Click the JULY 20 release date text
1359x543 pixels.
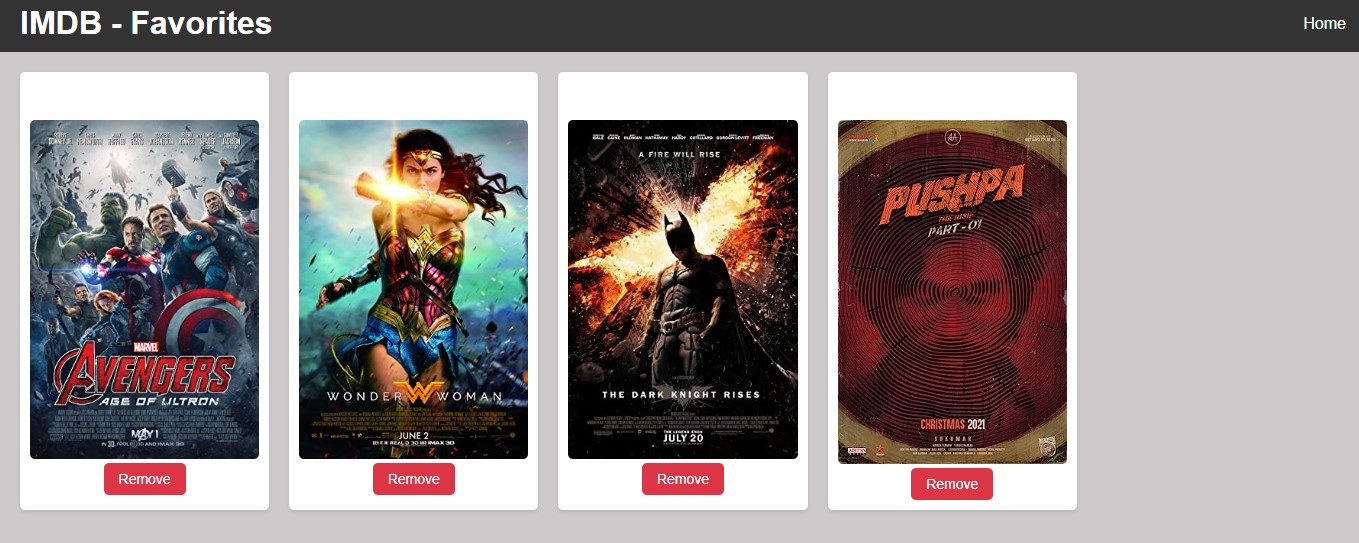[x=683, y=437]
